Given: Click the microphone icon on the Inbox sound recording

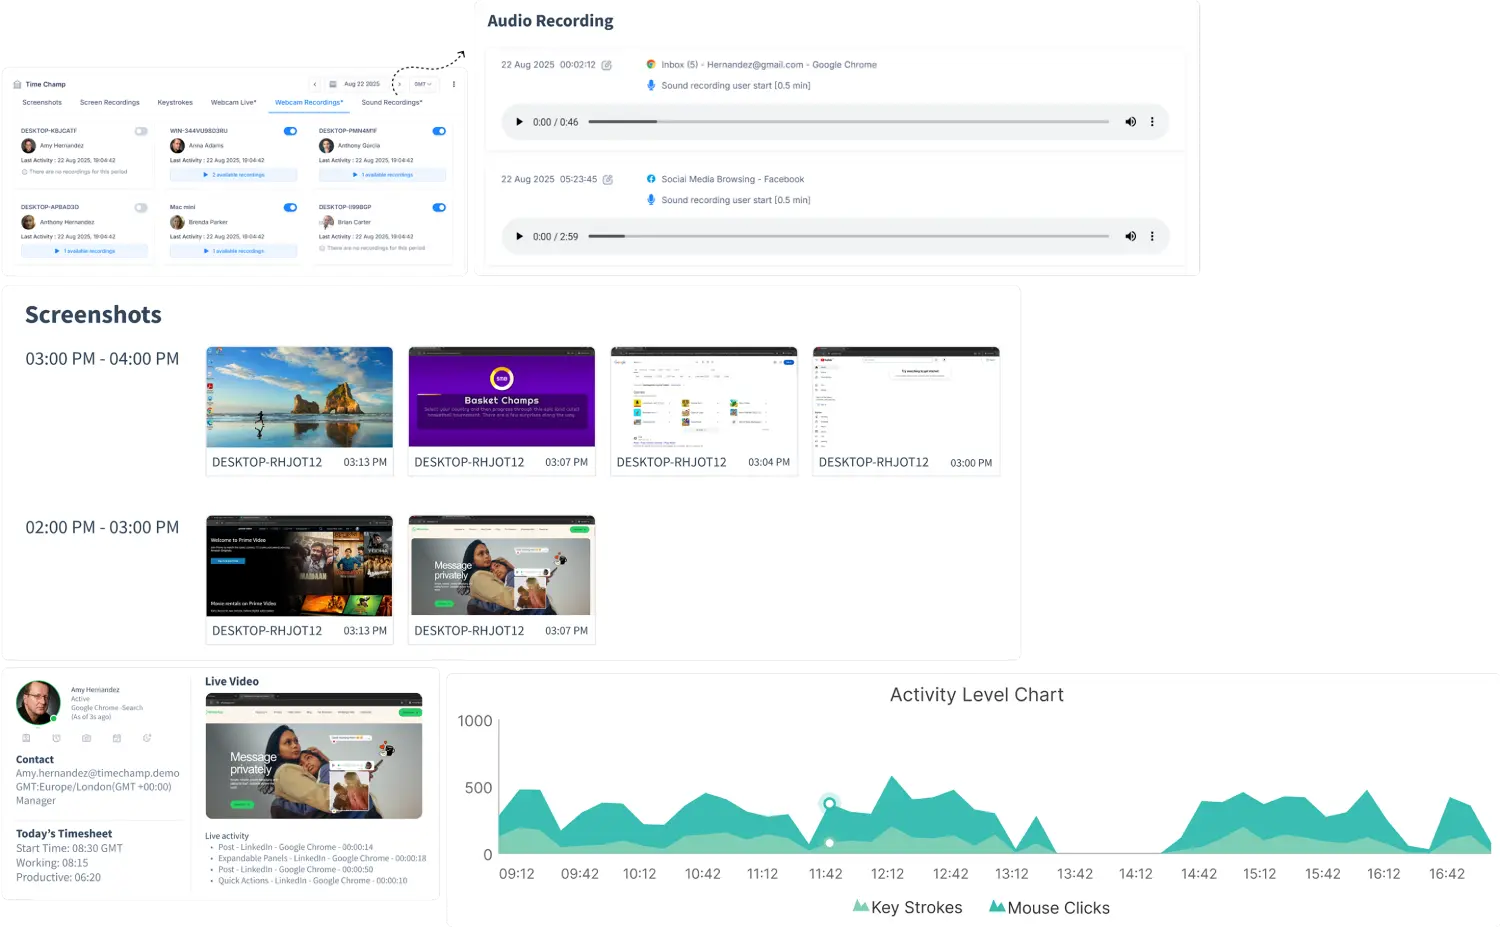Looking at the screenshot, I should point(650,86).
